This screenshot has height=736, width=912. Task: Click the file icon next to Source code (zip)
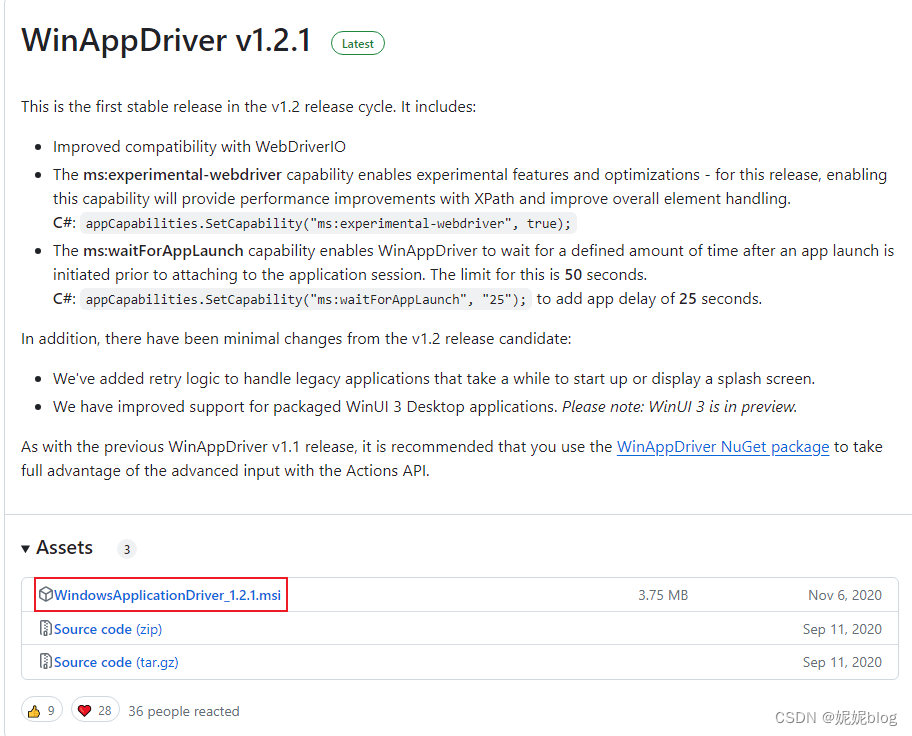click(x=45, y=628)
